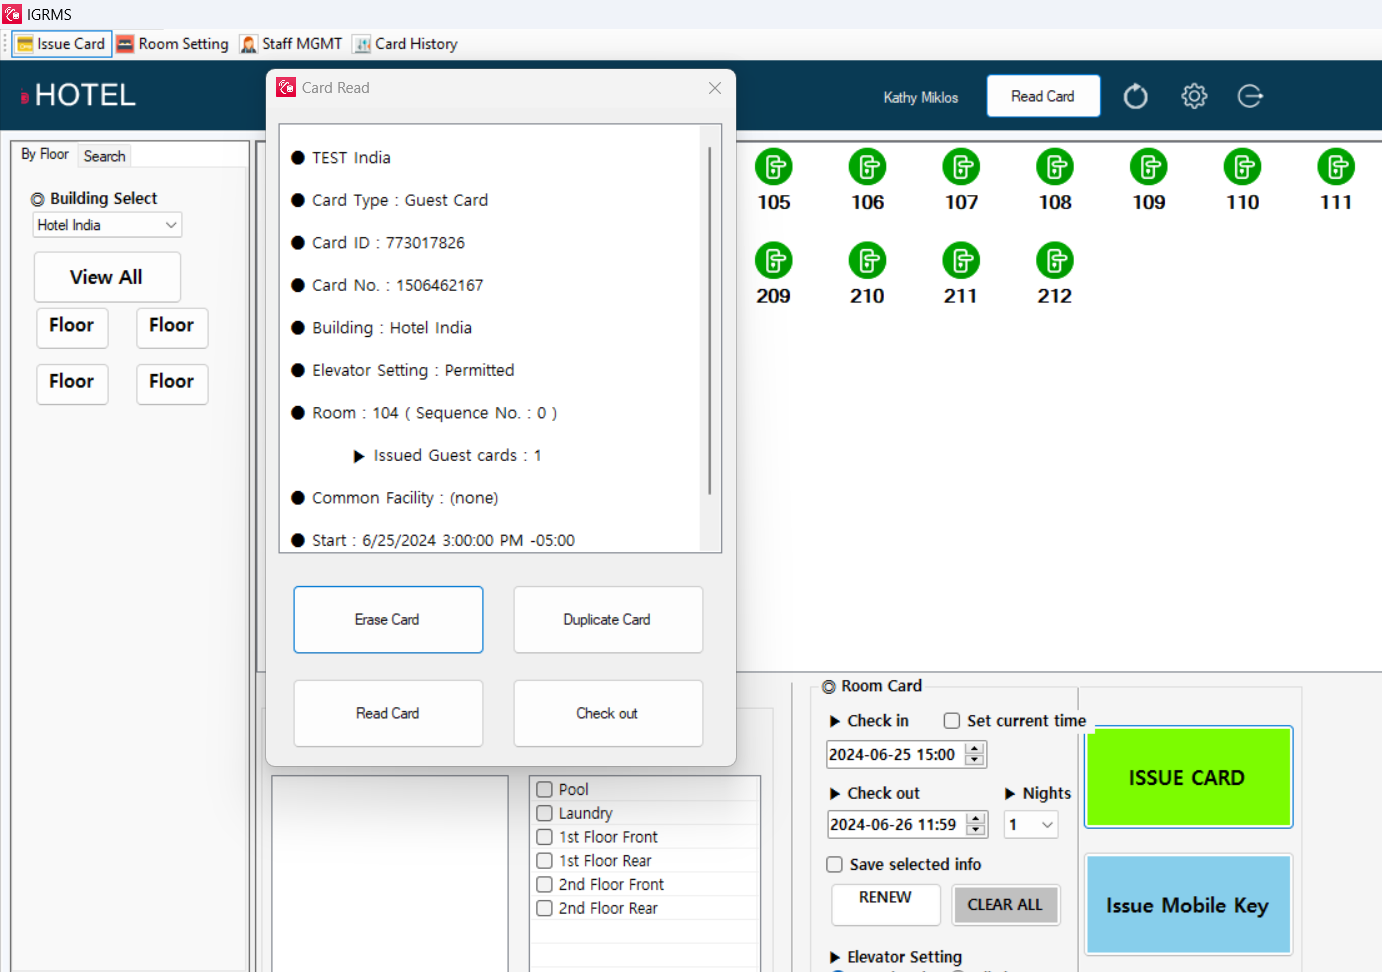Click check-in date up/down stepper
The width and height of the screenshot is (1382, 972).
click(975, 755)
